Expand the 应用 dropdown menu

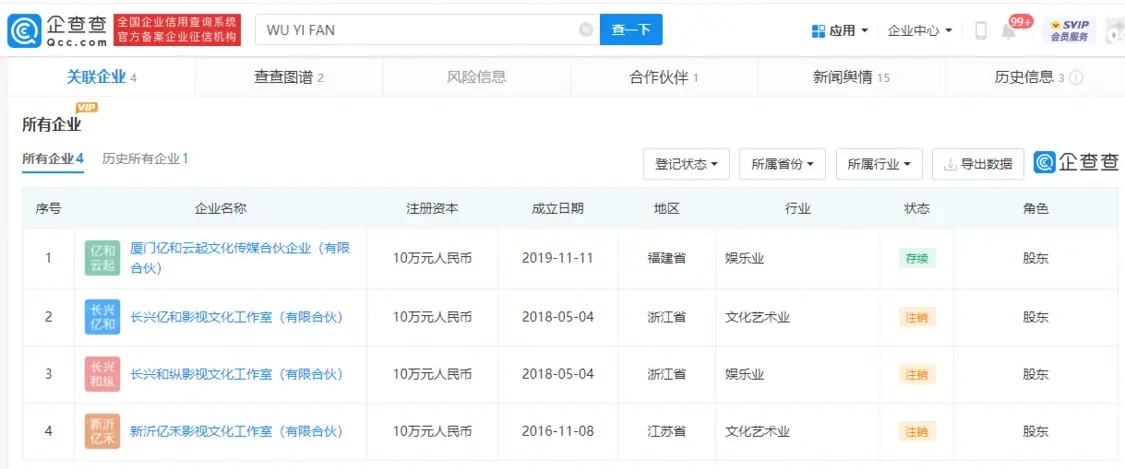point(840,31)
